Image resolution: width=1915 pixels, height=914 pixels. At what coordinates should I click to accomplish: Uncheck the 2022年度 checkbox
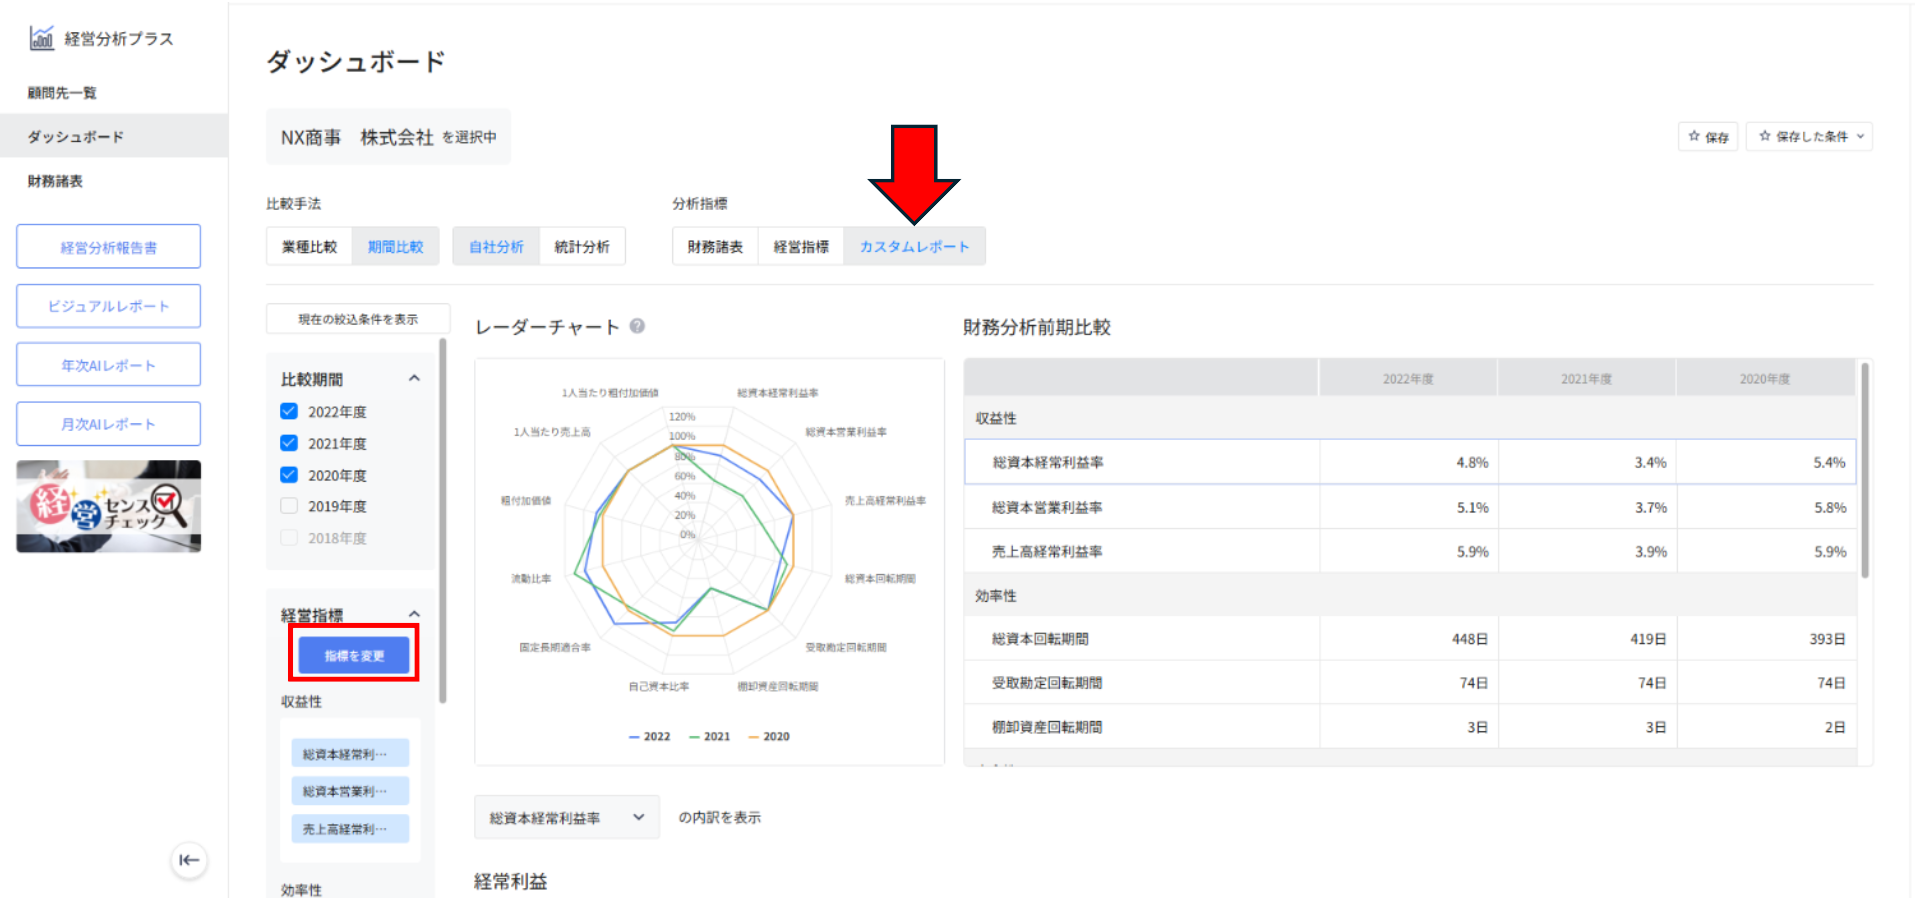point(289,411)
